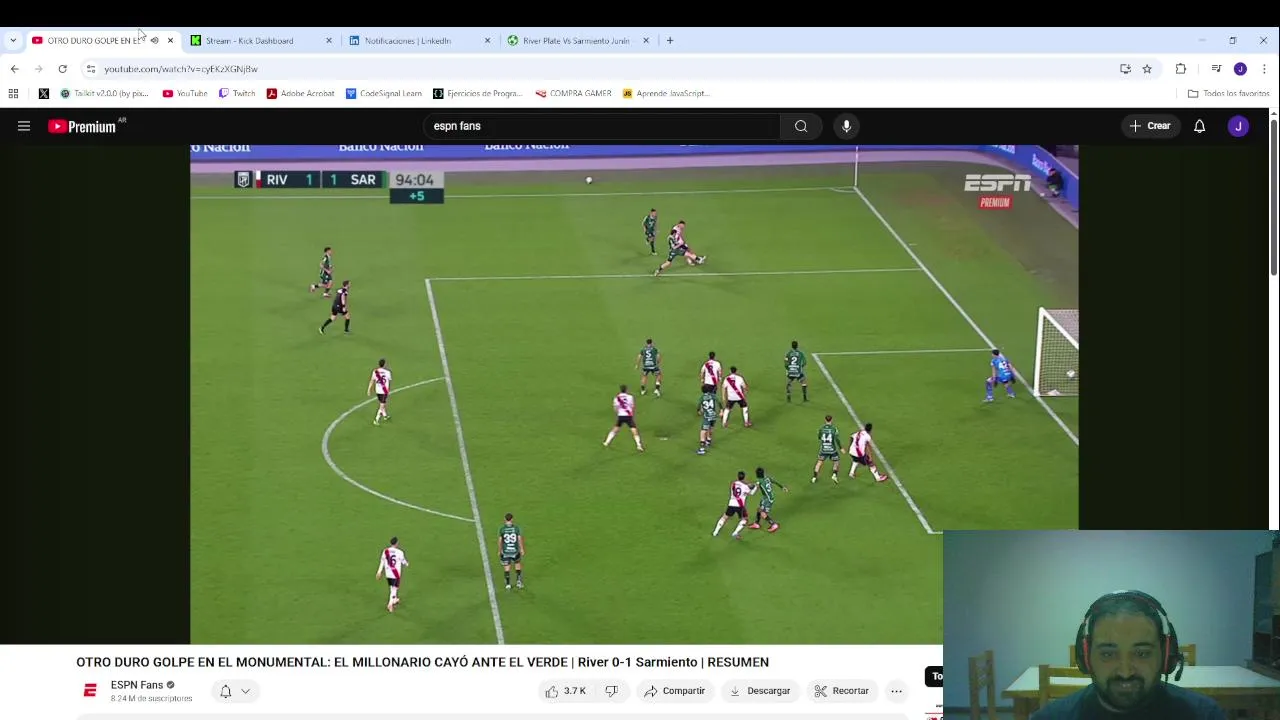Viewport: 1280px width, 720px height.
Task: Dislike the video with thumbs down
Action: (x=611, y=691)
